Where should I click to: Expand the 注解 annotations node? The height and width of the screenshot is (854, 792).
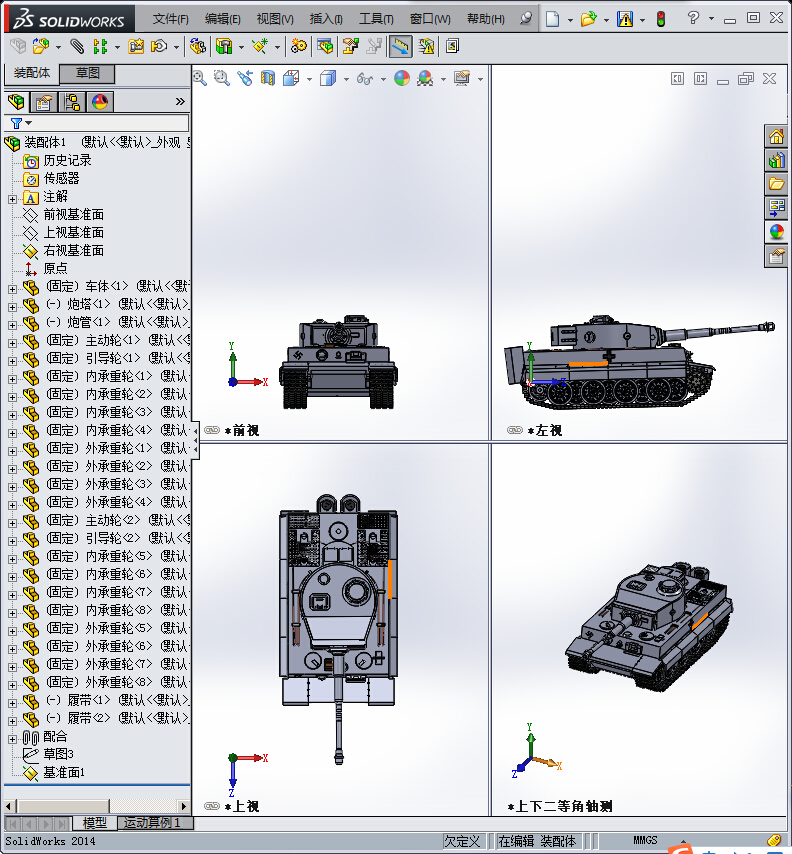[12, 199]
